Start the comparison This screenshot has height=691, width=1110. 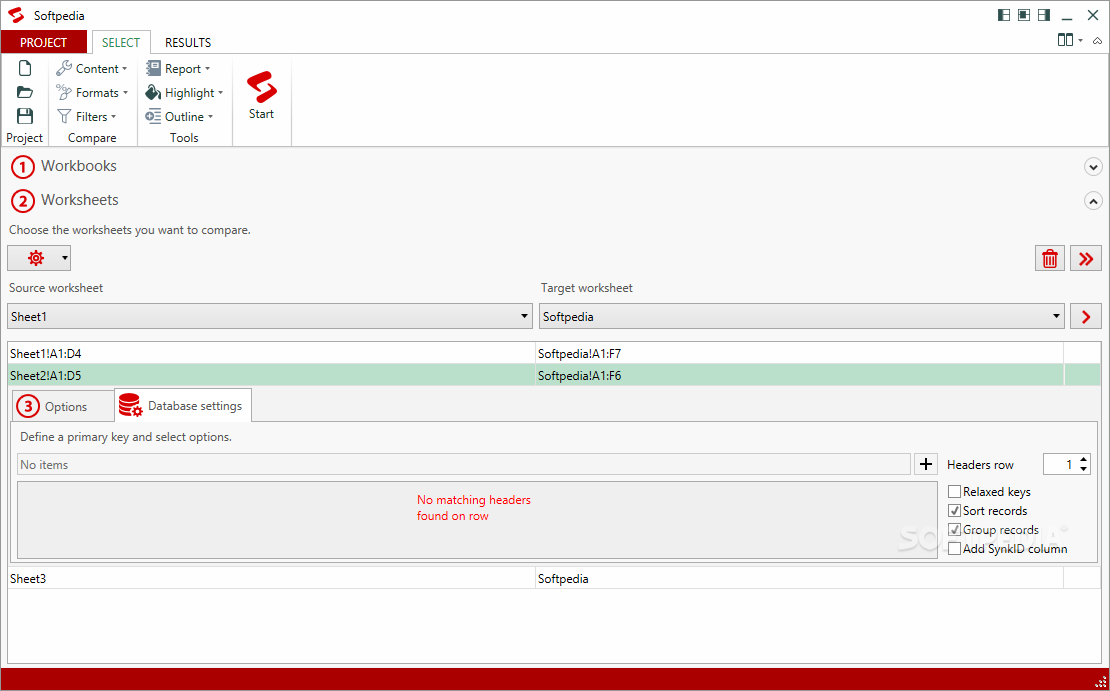click(x=261, y=96)
